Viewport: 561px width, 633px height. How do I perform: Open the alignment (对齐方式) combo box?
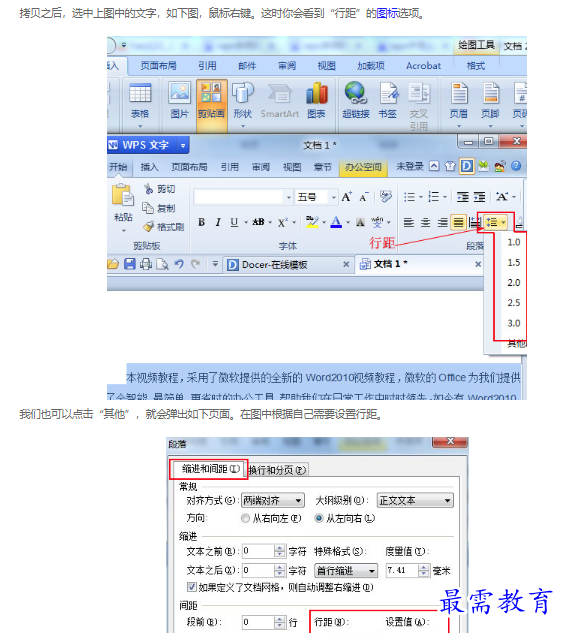(272, 501)
